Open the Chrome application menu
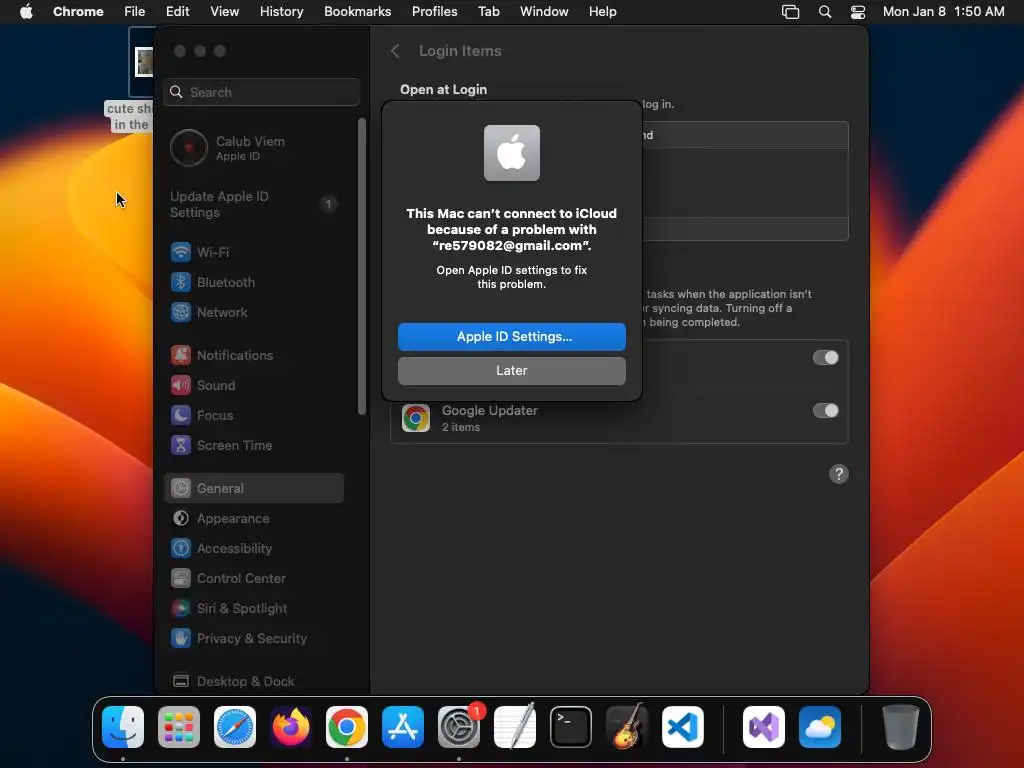The image size is (1024, 768). point(78,12)
